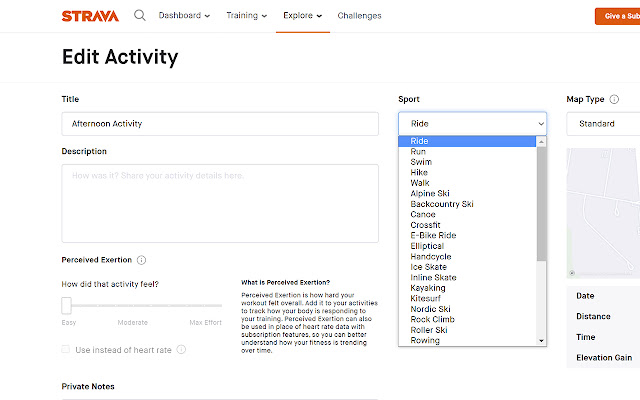Select Ride in the sport list

pyautogui.click(x=467, y=141)
